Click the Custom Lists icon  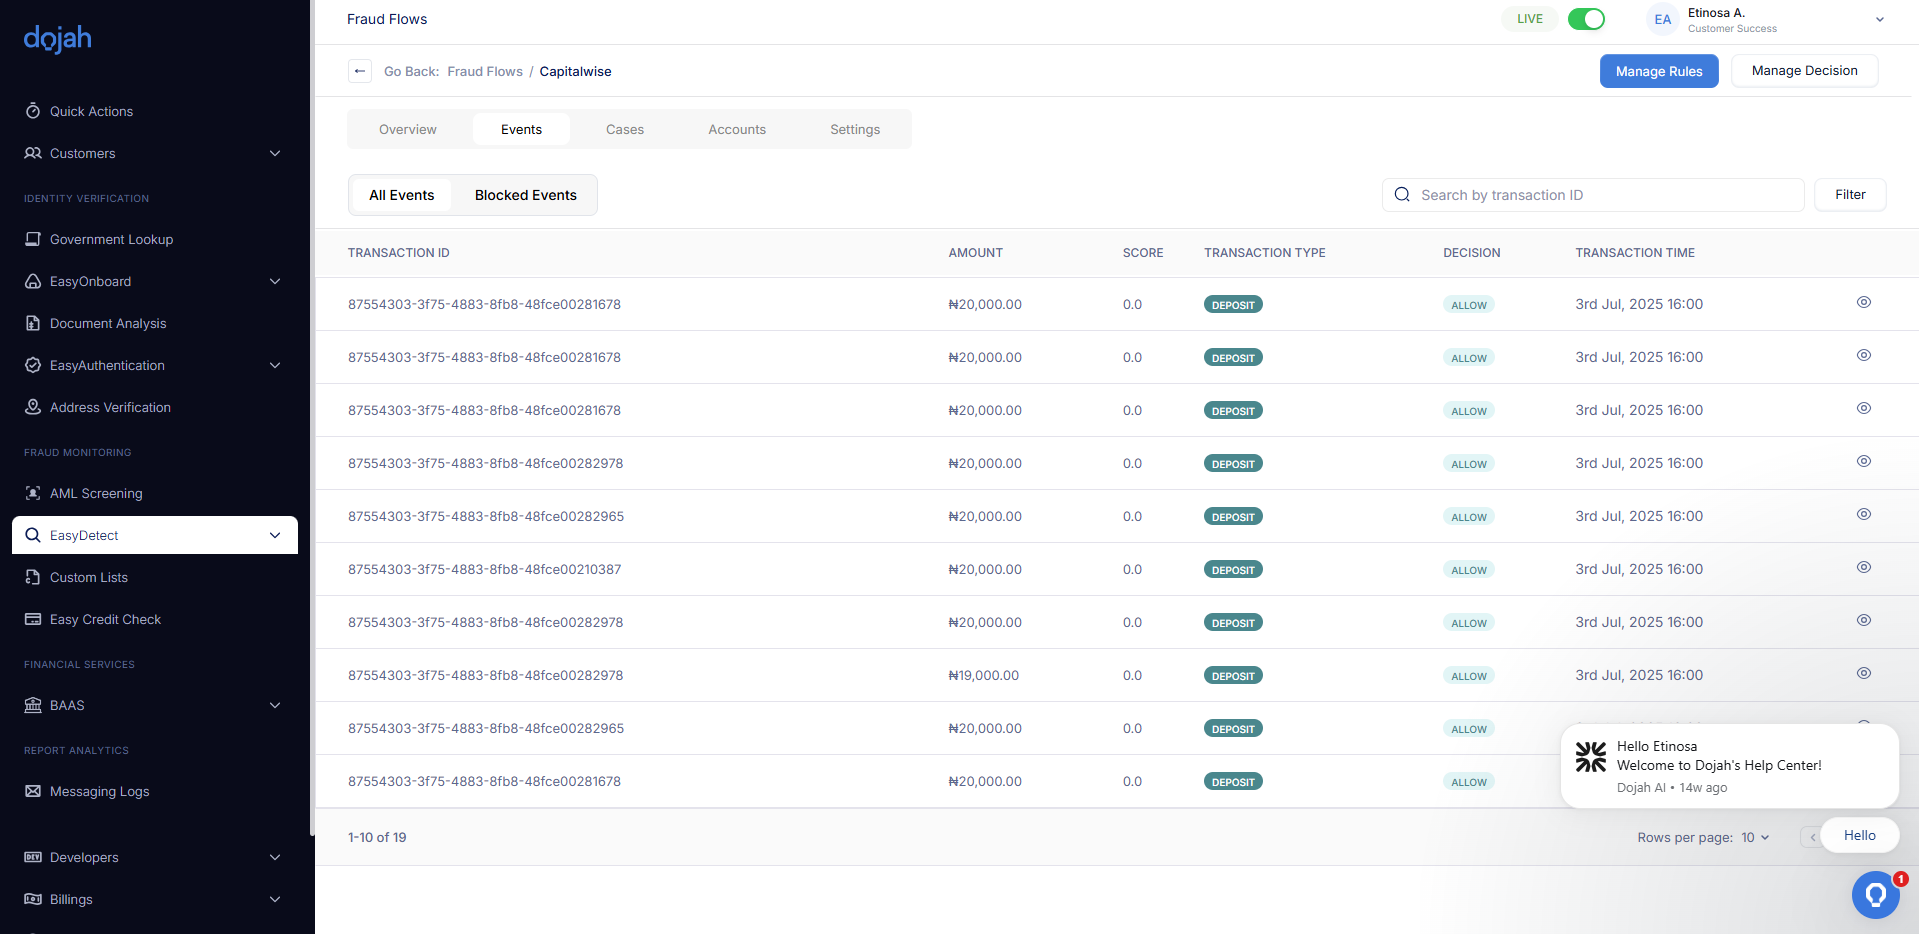33,577
